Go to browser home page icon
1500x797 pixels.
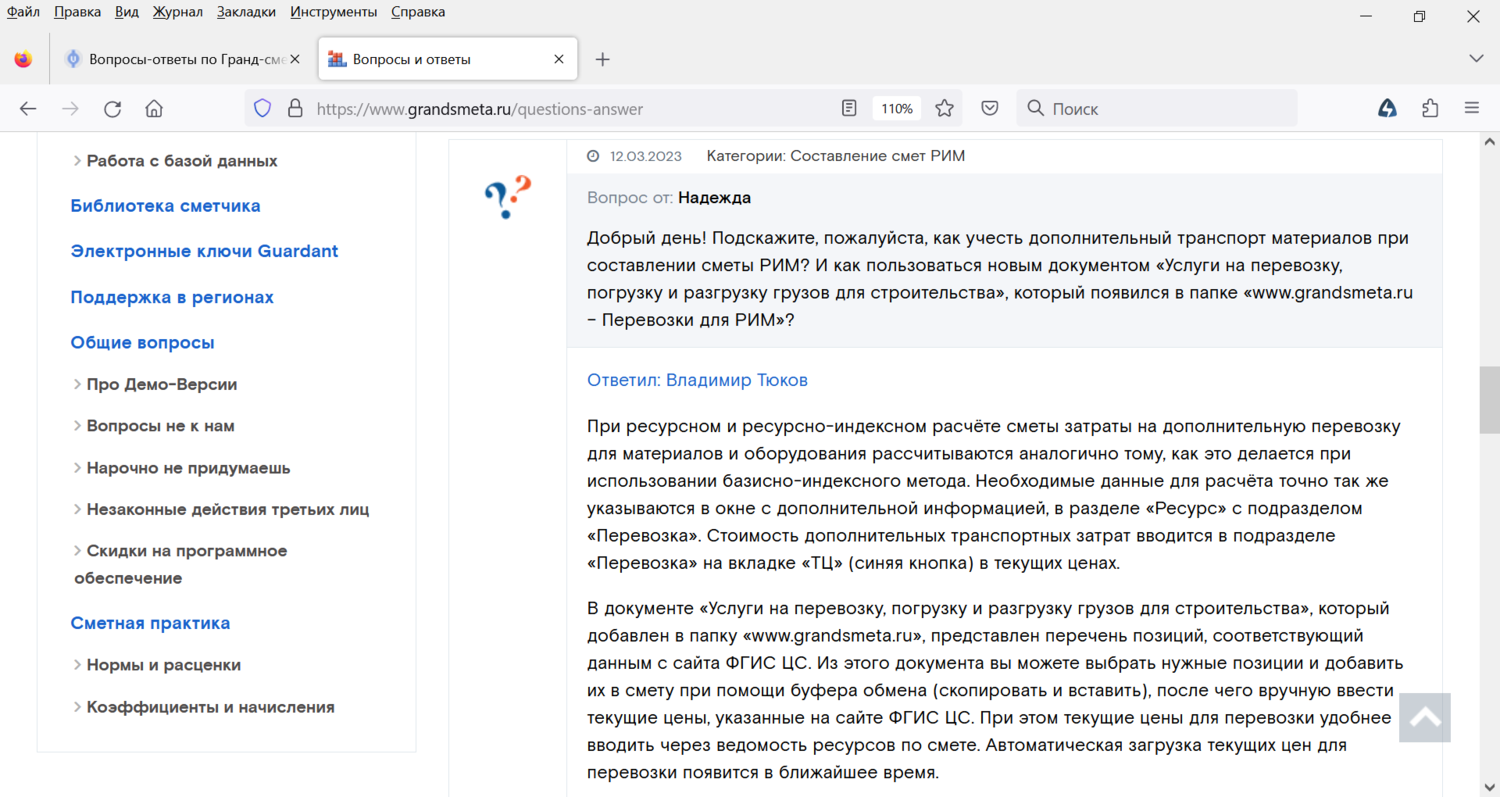(154, 109)
